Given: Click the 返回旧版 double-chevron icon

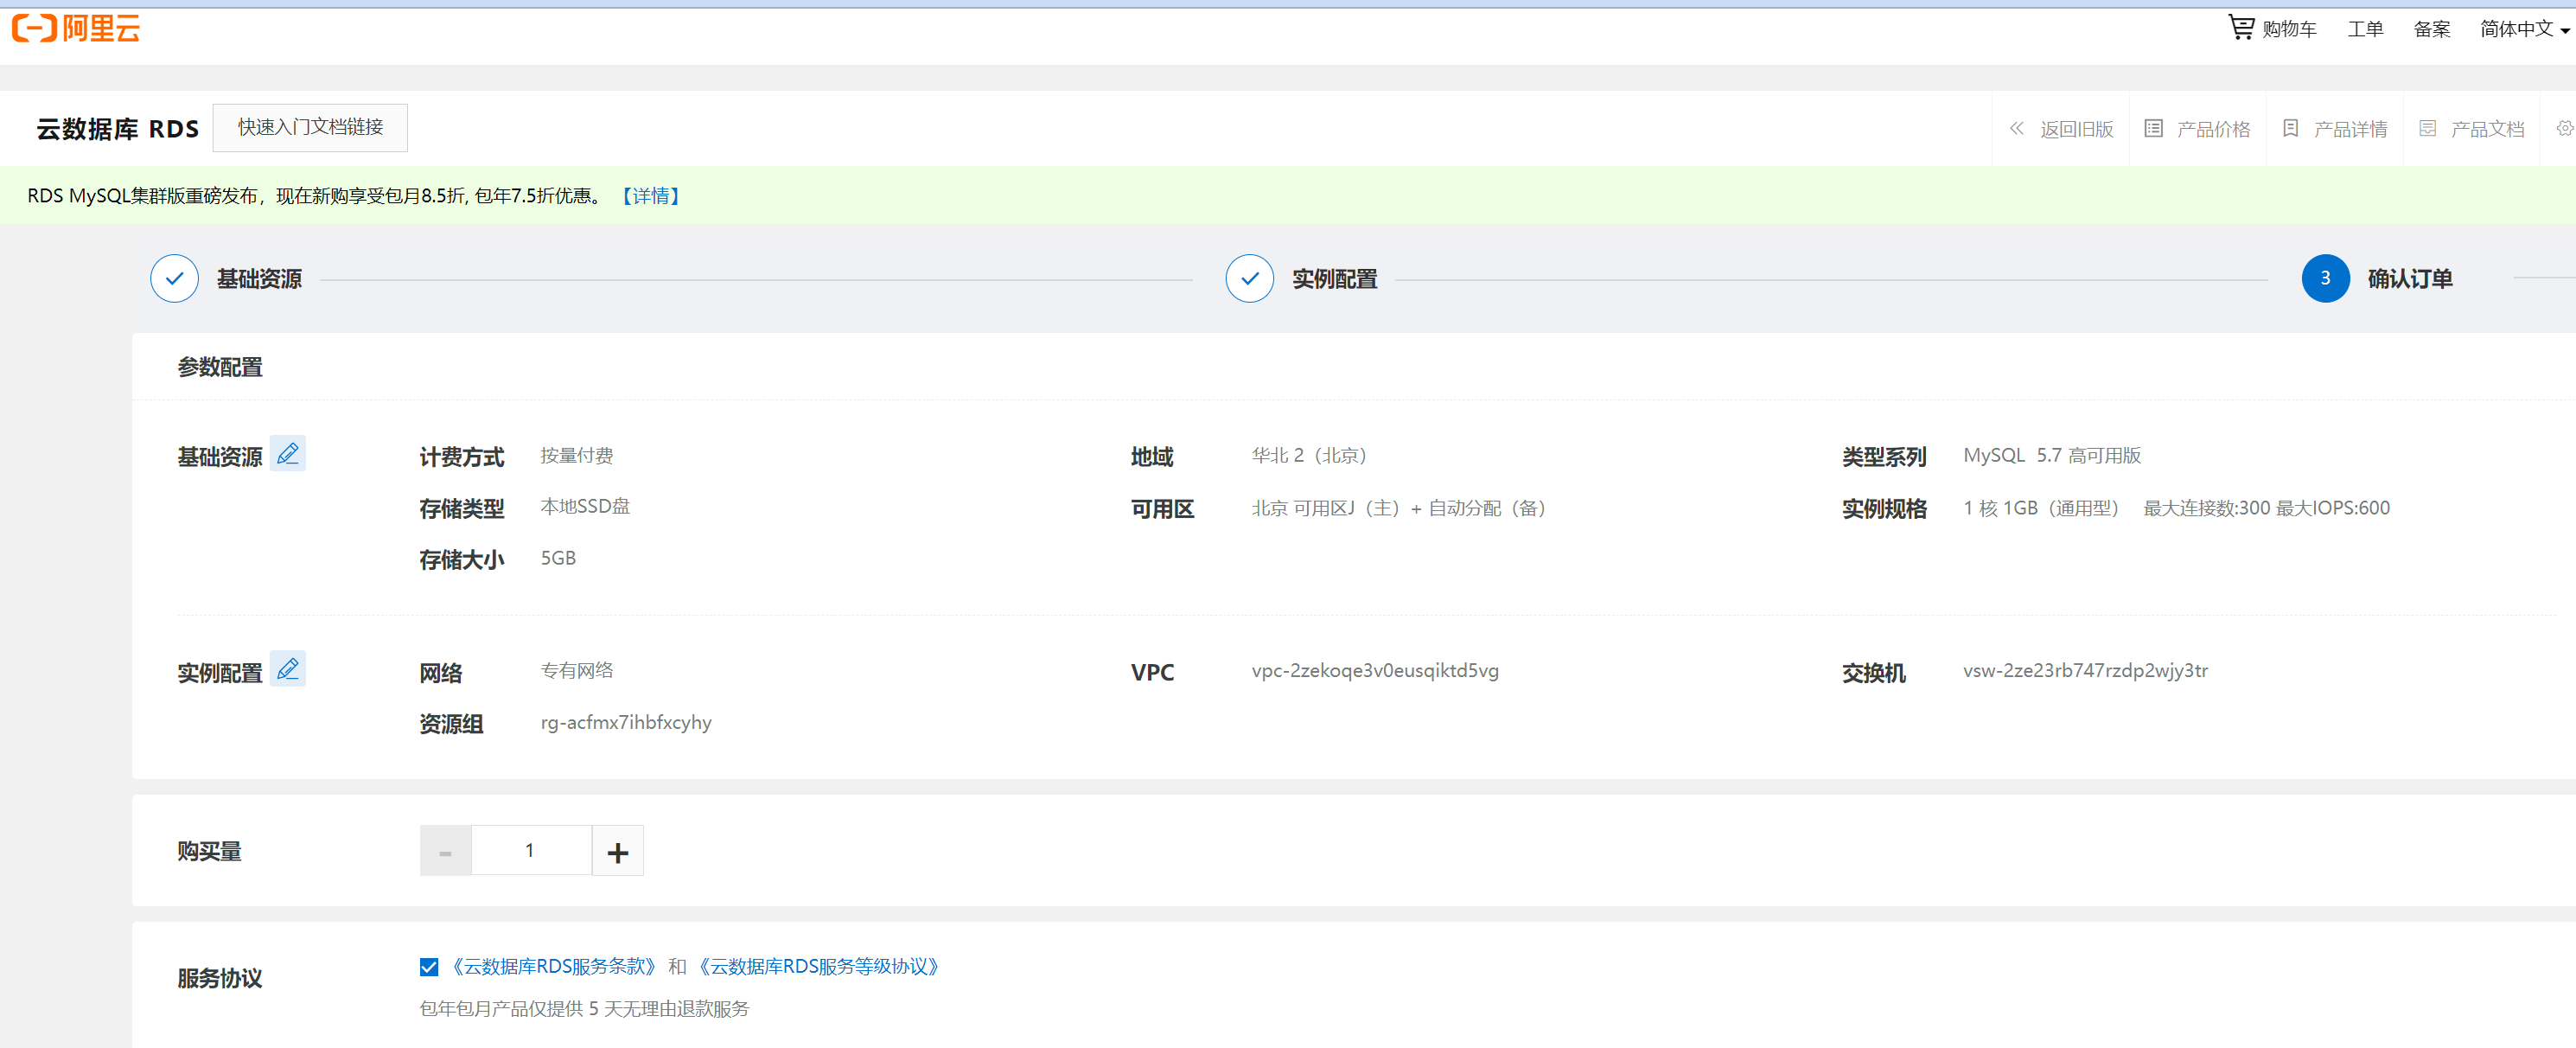Looking at the screenshot, I should (2017, 129).
